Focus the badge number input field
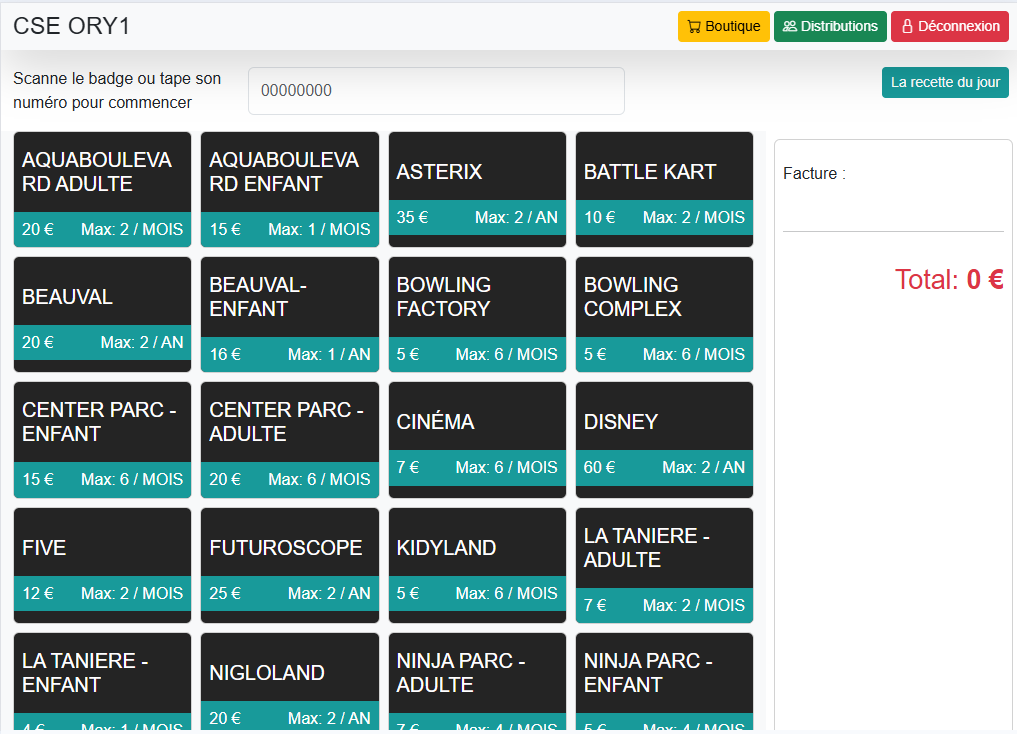Screen dimensions: 1017x734 pyautogui.click(x=436, y=91)
